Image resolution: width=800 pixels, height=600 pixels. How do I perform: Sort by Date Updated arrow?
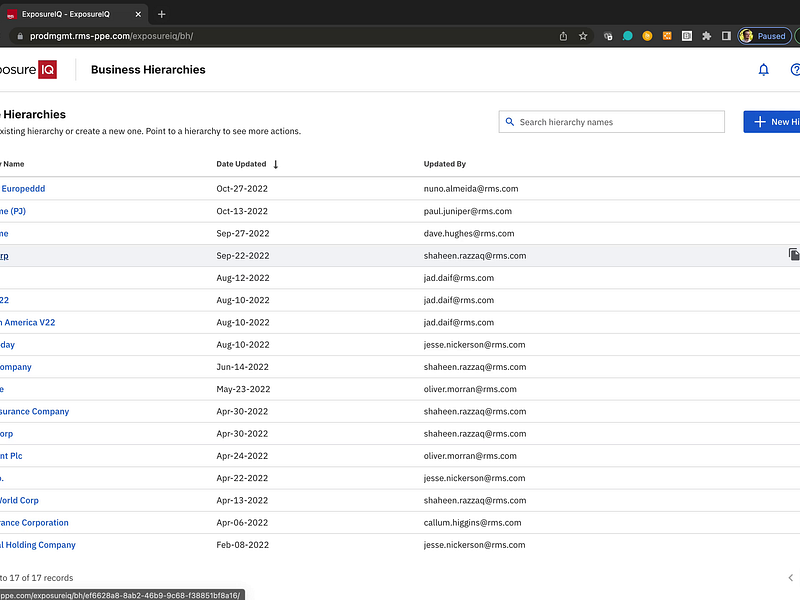coord(276,164)
